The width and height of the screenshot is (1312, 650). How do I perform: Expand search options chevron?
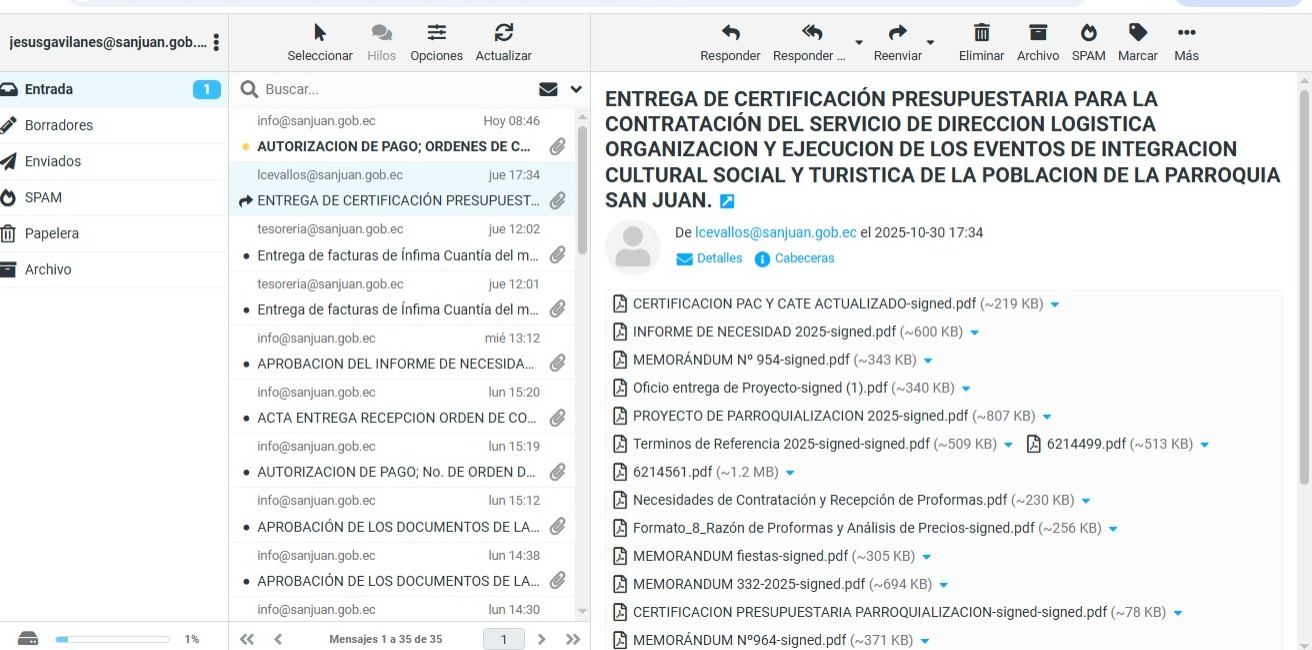575,89
